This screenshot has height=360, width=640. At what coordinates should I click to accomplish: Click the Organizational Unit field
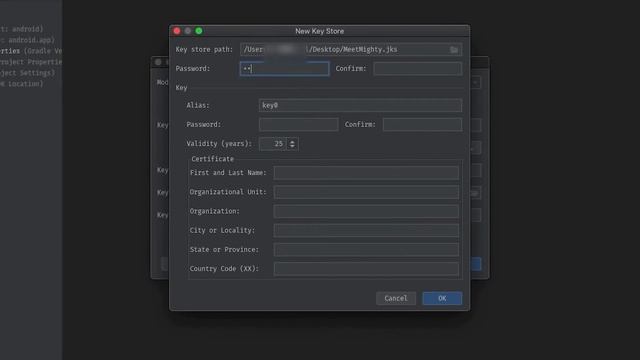click(x=366, y=192)
